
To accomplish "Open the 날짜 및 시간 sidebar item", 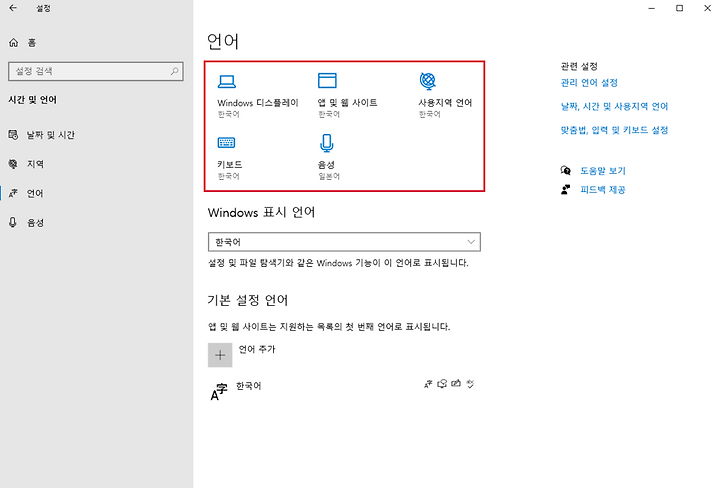I will tap(96, 135).
